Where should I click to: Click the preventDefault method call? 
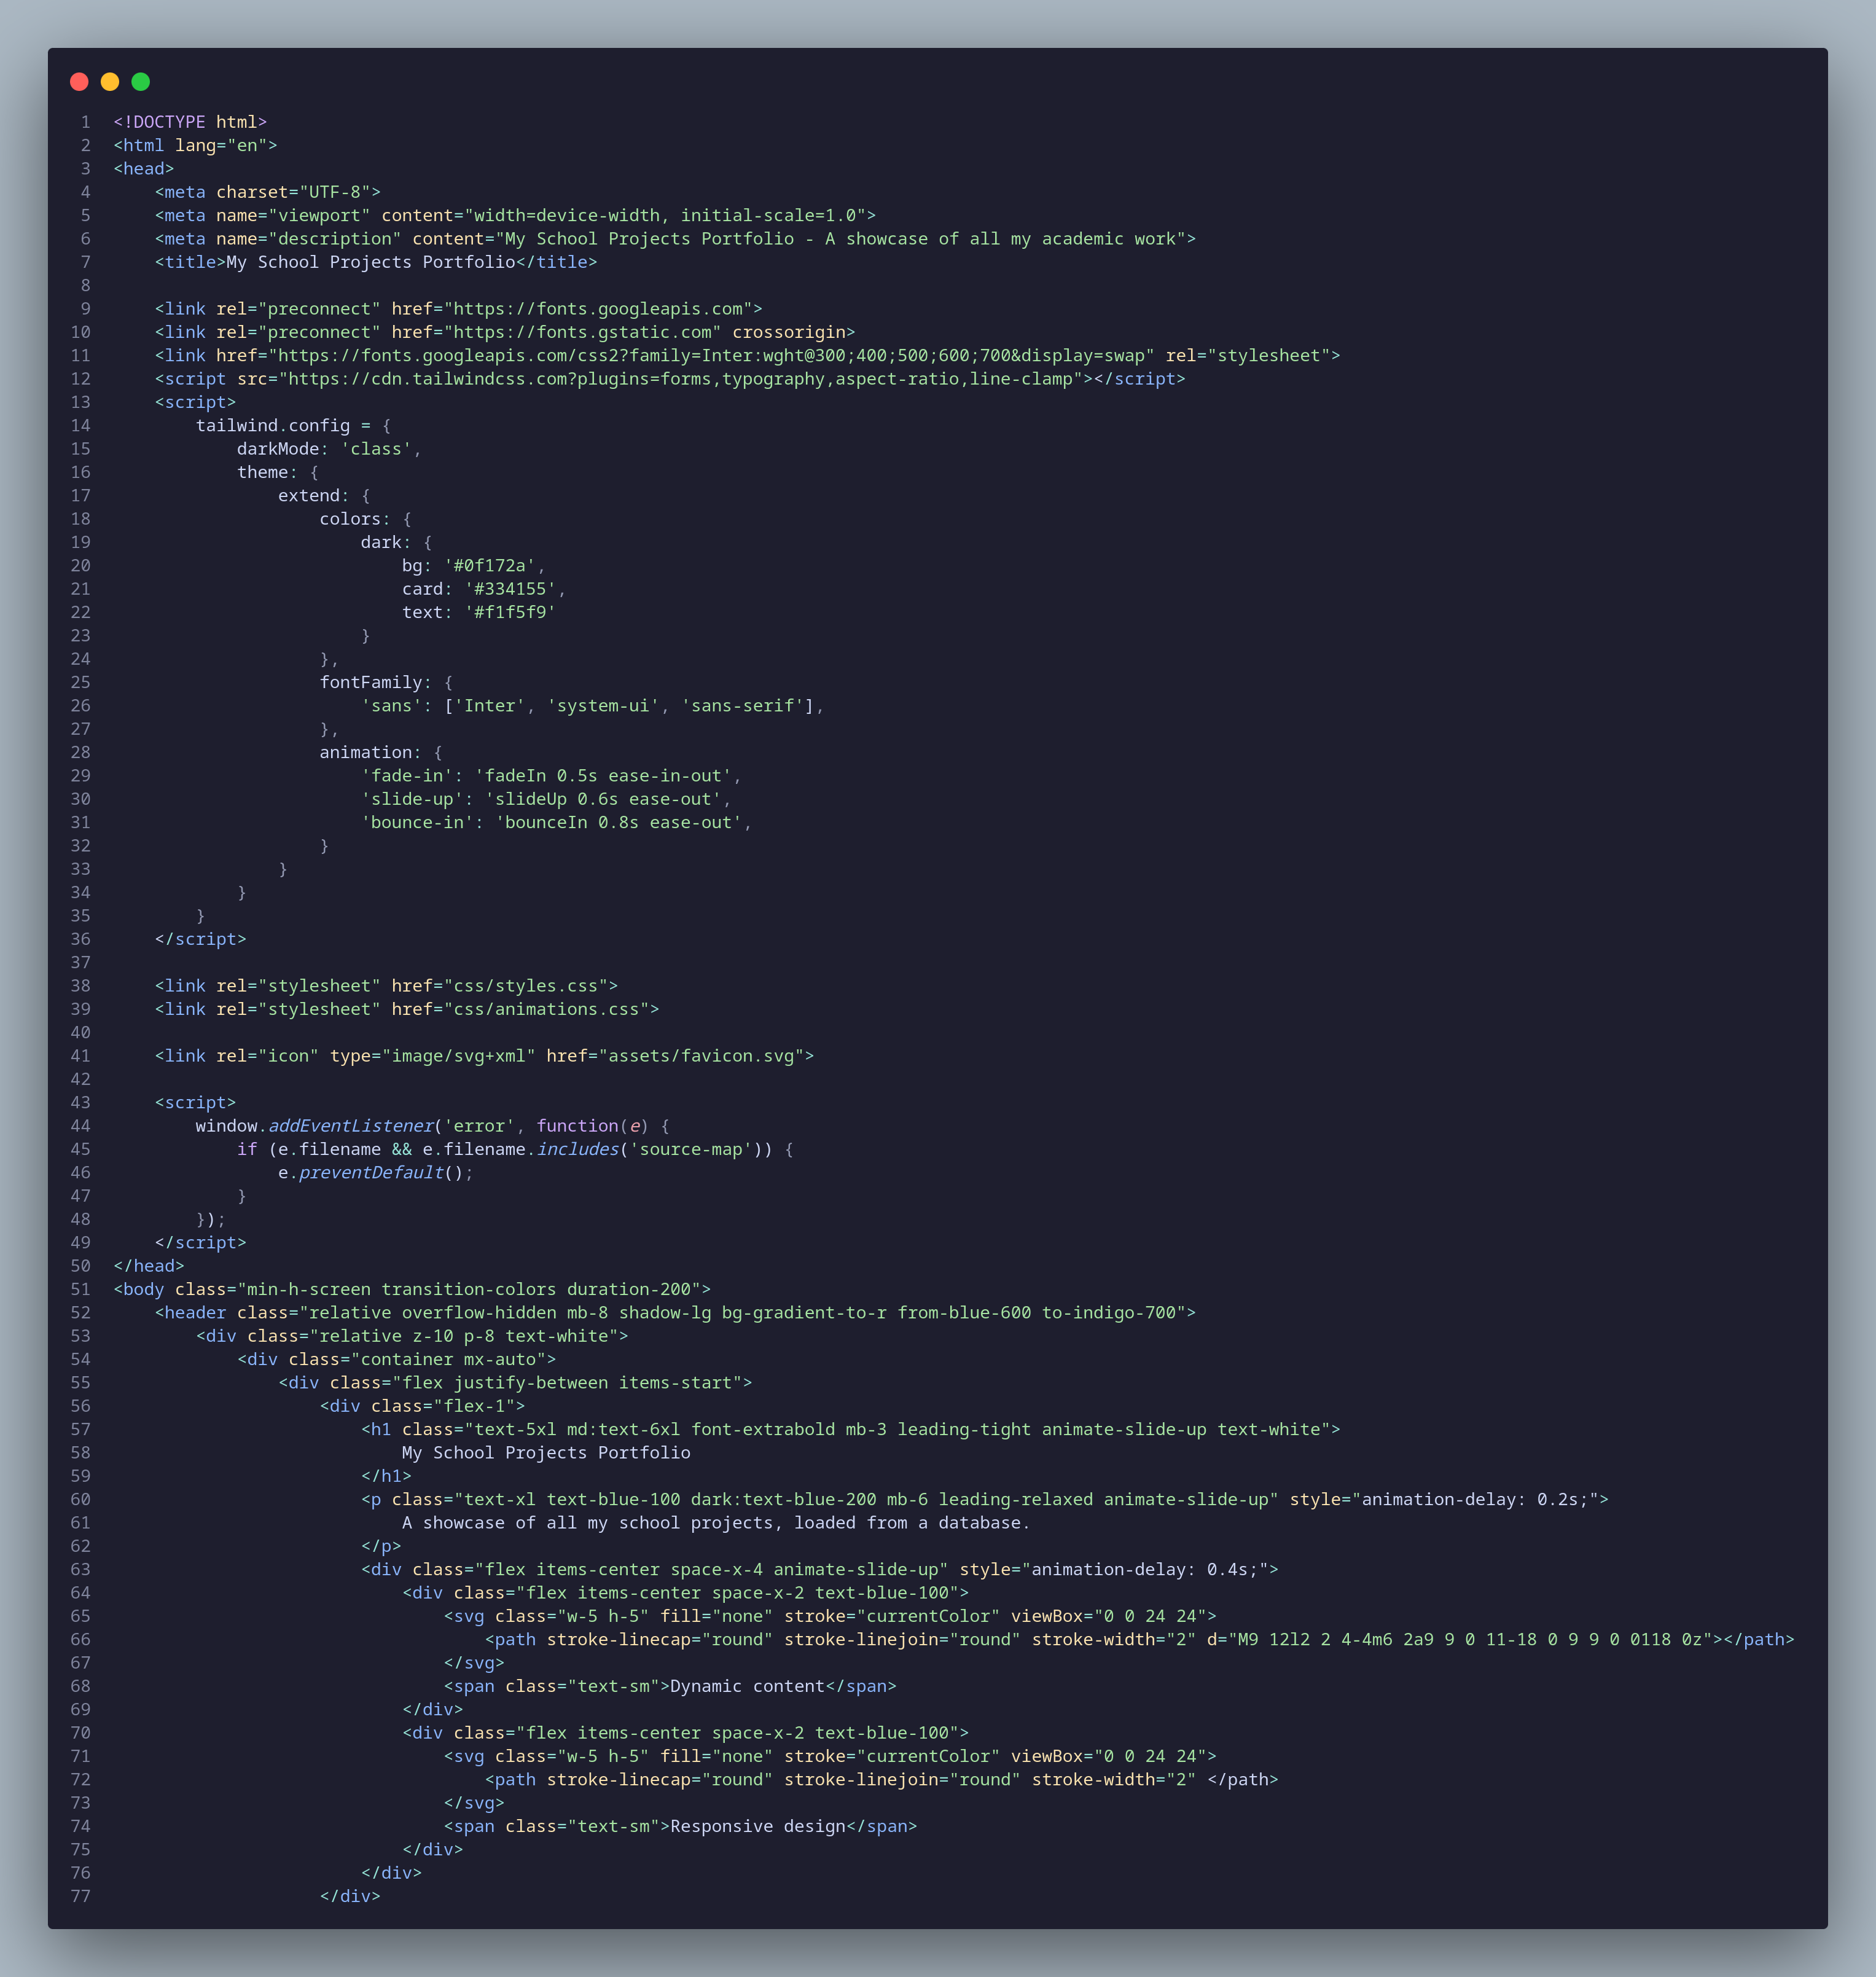pyautogui.click(x=371, y=1173)
